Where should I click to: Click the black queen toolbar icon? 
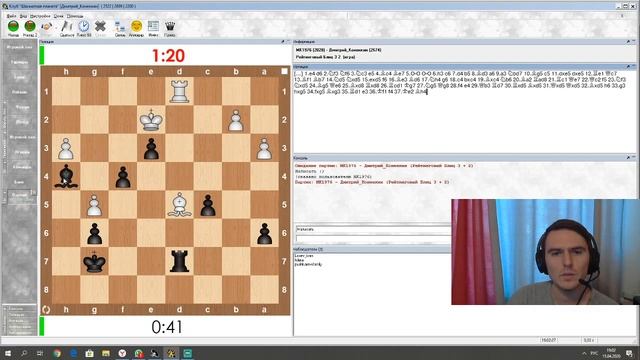coord(170,27)
